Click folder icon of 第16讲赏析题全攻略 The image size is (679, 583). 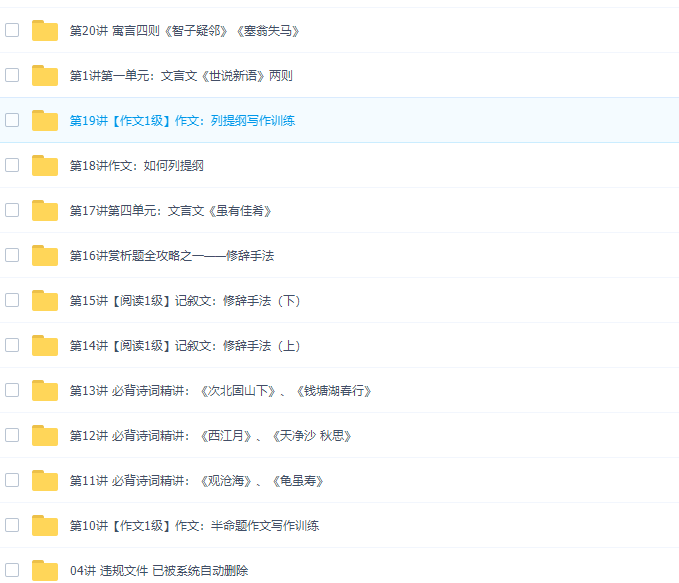44,256
